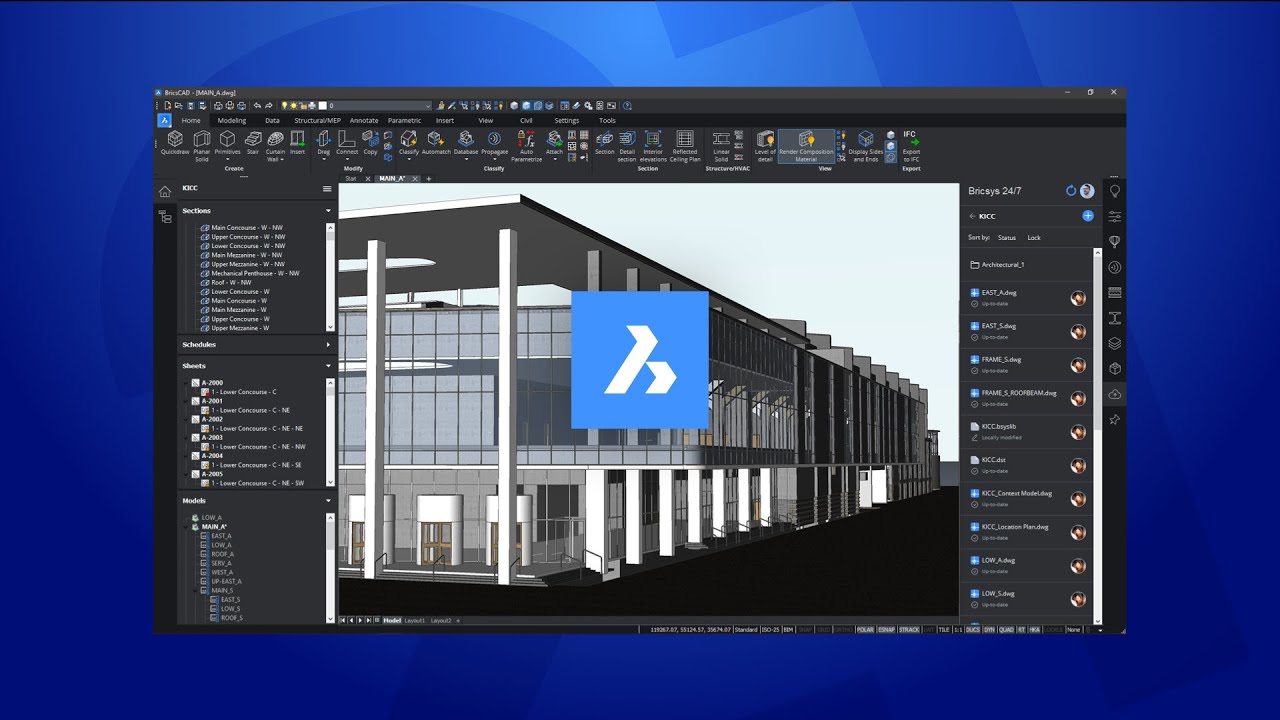The height and width of the screenshot is (720, 1280).
Task: Toggle DUCS in the status bar
Action: (x=973, y=630)
